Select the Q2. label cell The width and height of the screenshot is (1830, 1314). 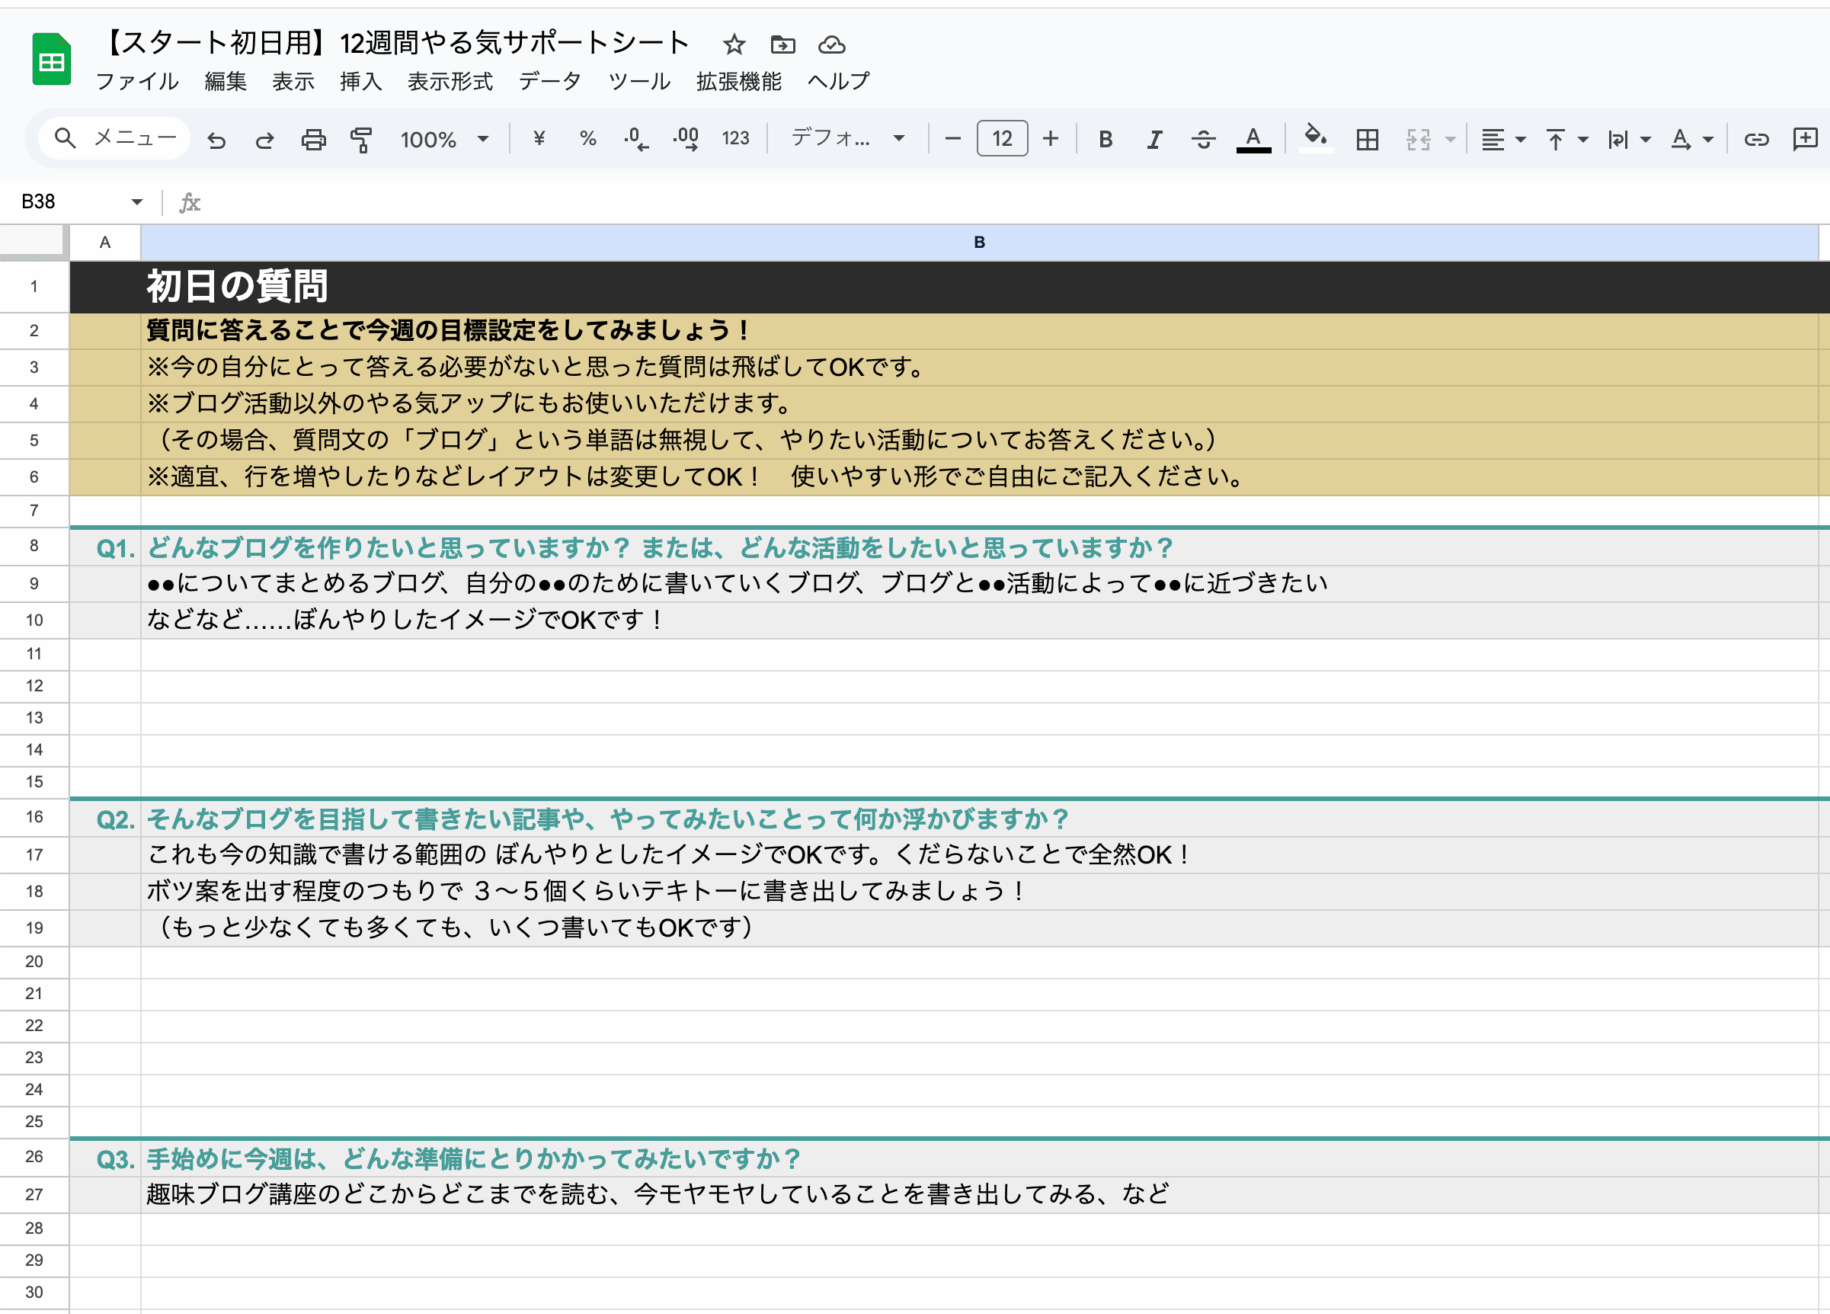click(105, 819)
